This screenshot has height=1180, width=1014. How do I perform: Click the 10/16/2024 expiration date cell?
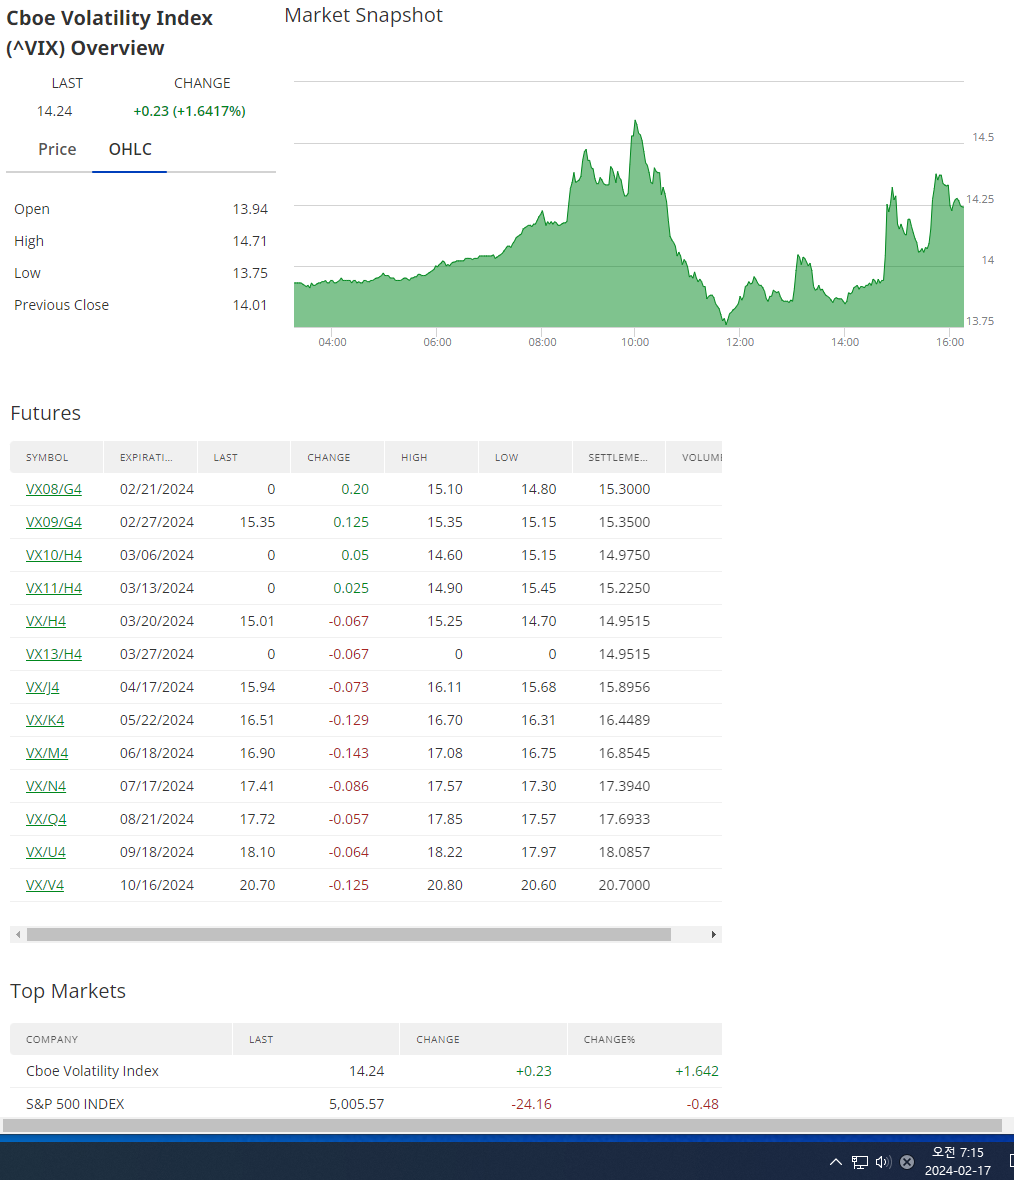(157, 886)
